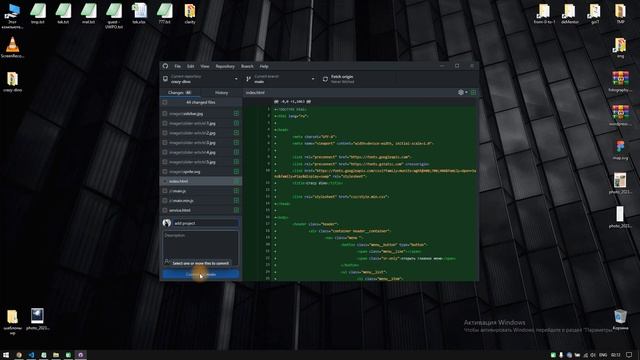Toggle the All changed files checkbox
The height and width of the screenshot is (360, 640).
coord(165,102)
